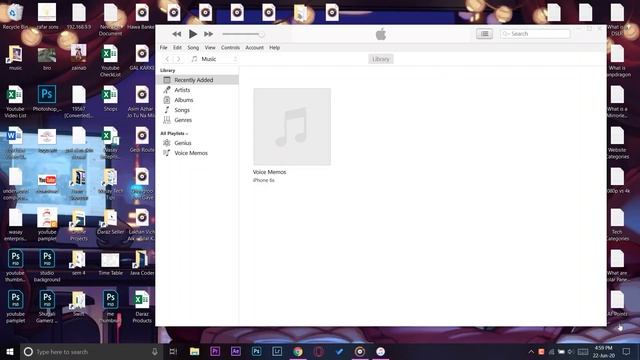Select Recently Added in the sidebar

pyautogui.click(x=198, y=80)
